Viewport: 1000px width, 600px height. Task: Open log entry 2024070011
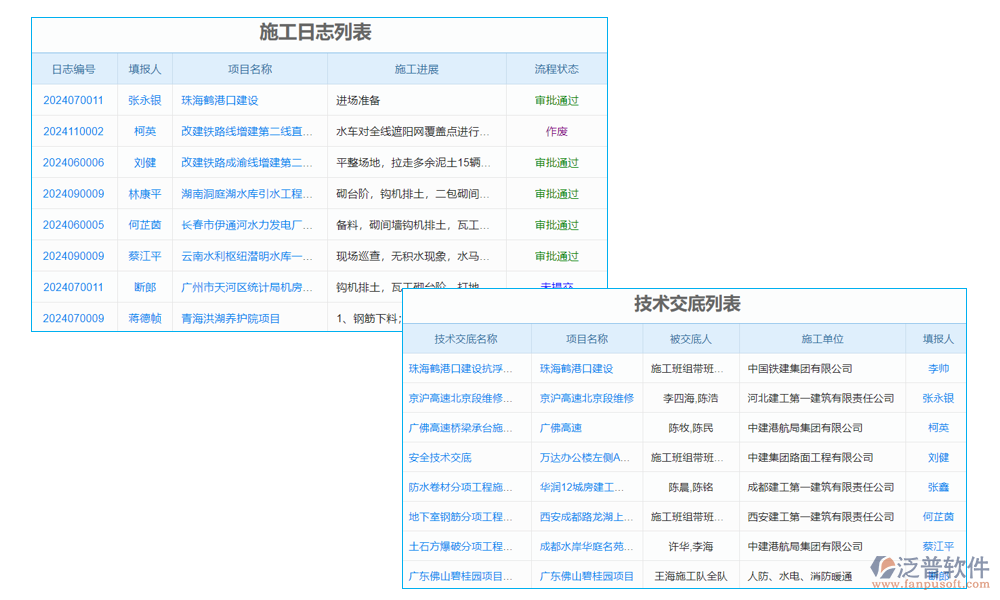72,100
